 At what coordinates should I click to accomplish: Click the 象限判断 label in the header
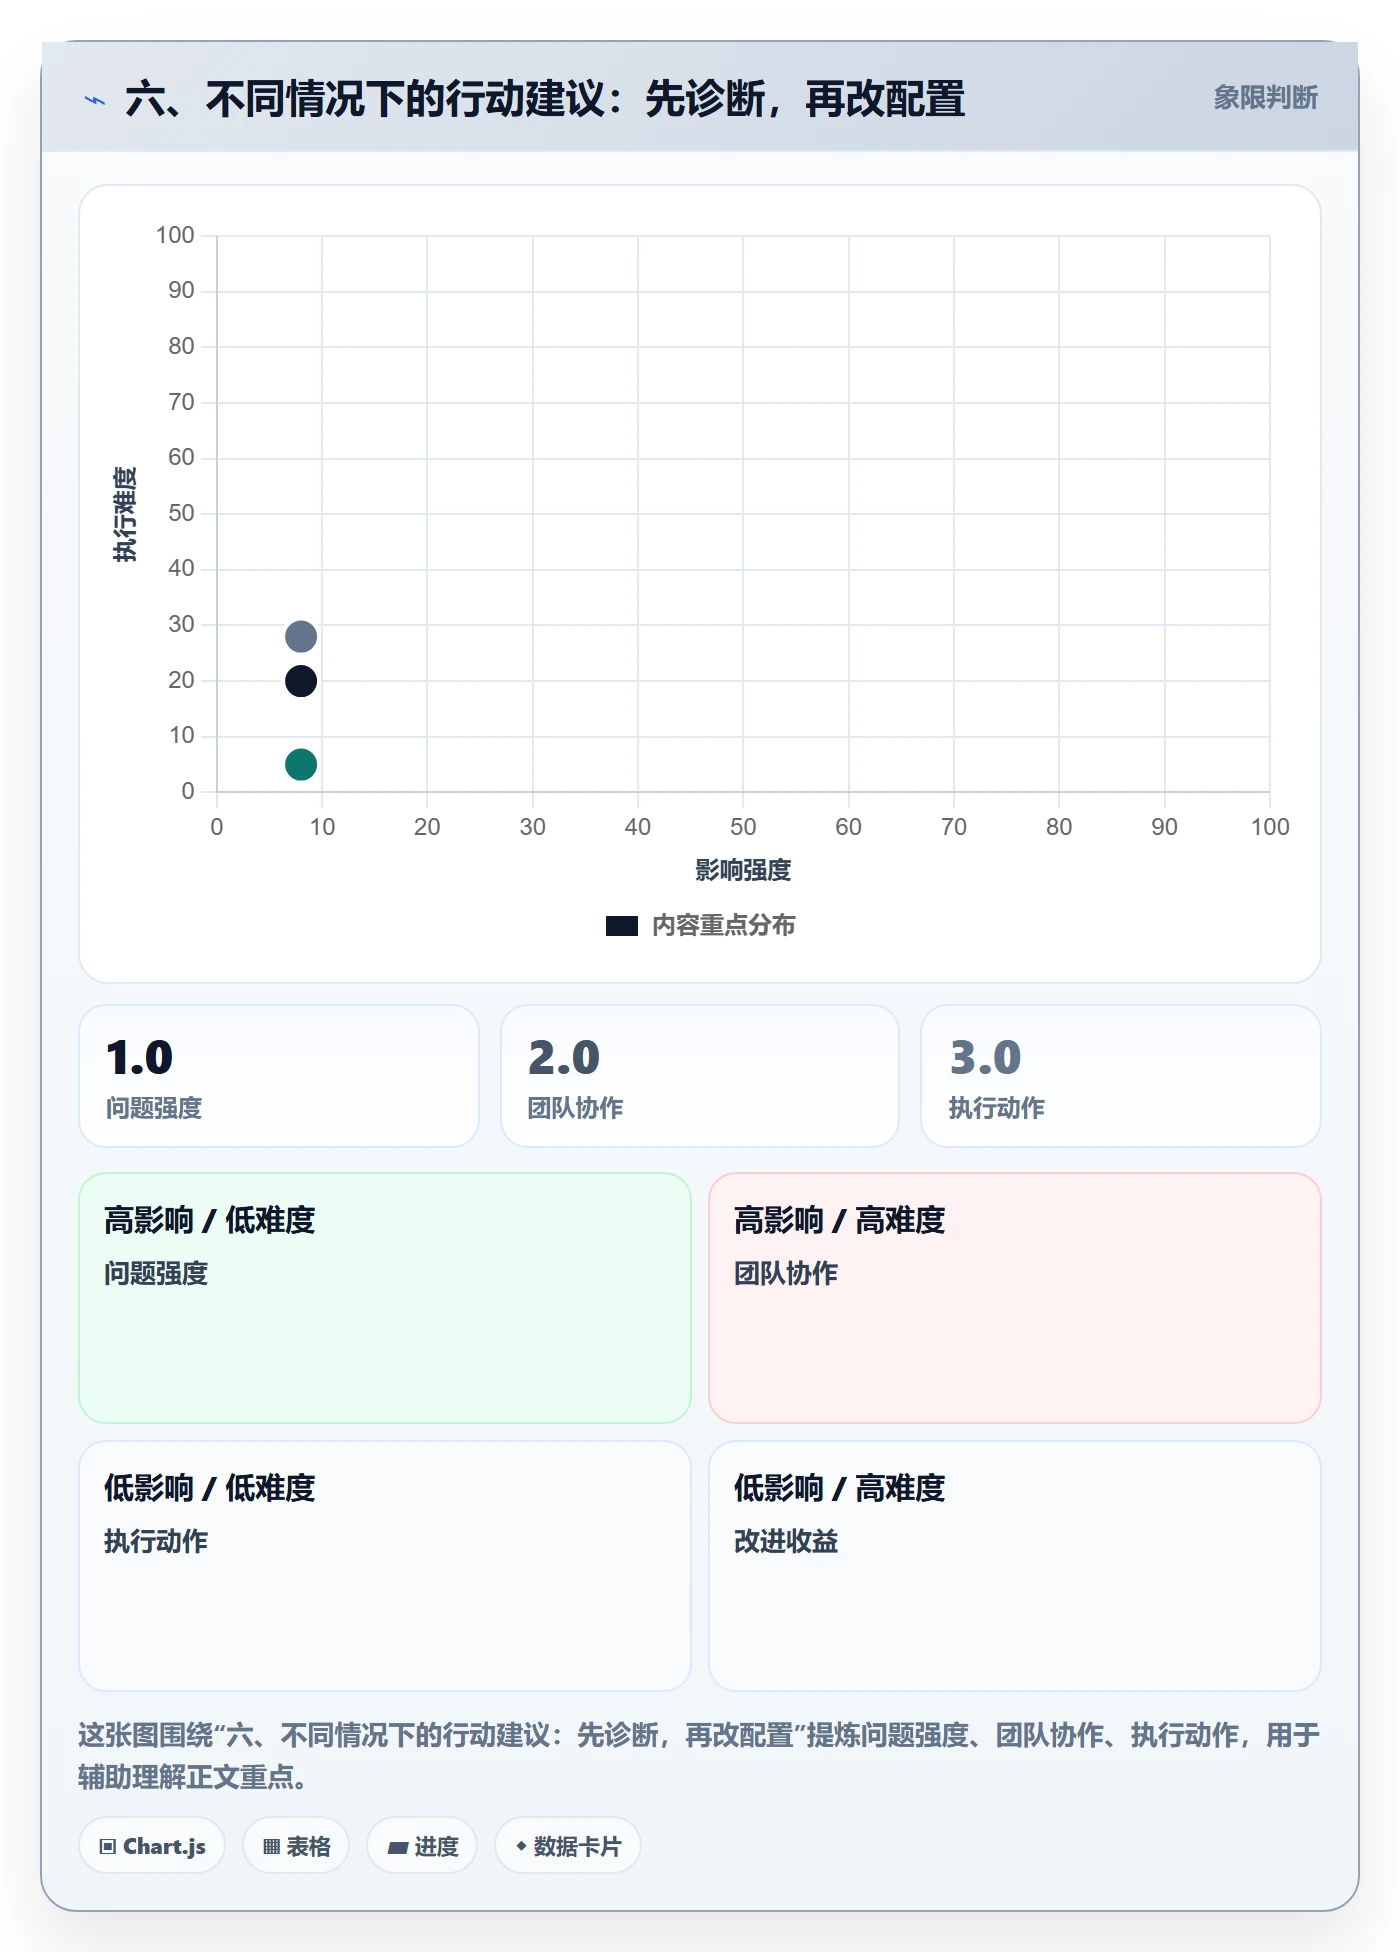pyautogui.click(x=1265, y=98)
